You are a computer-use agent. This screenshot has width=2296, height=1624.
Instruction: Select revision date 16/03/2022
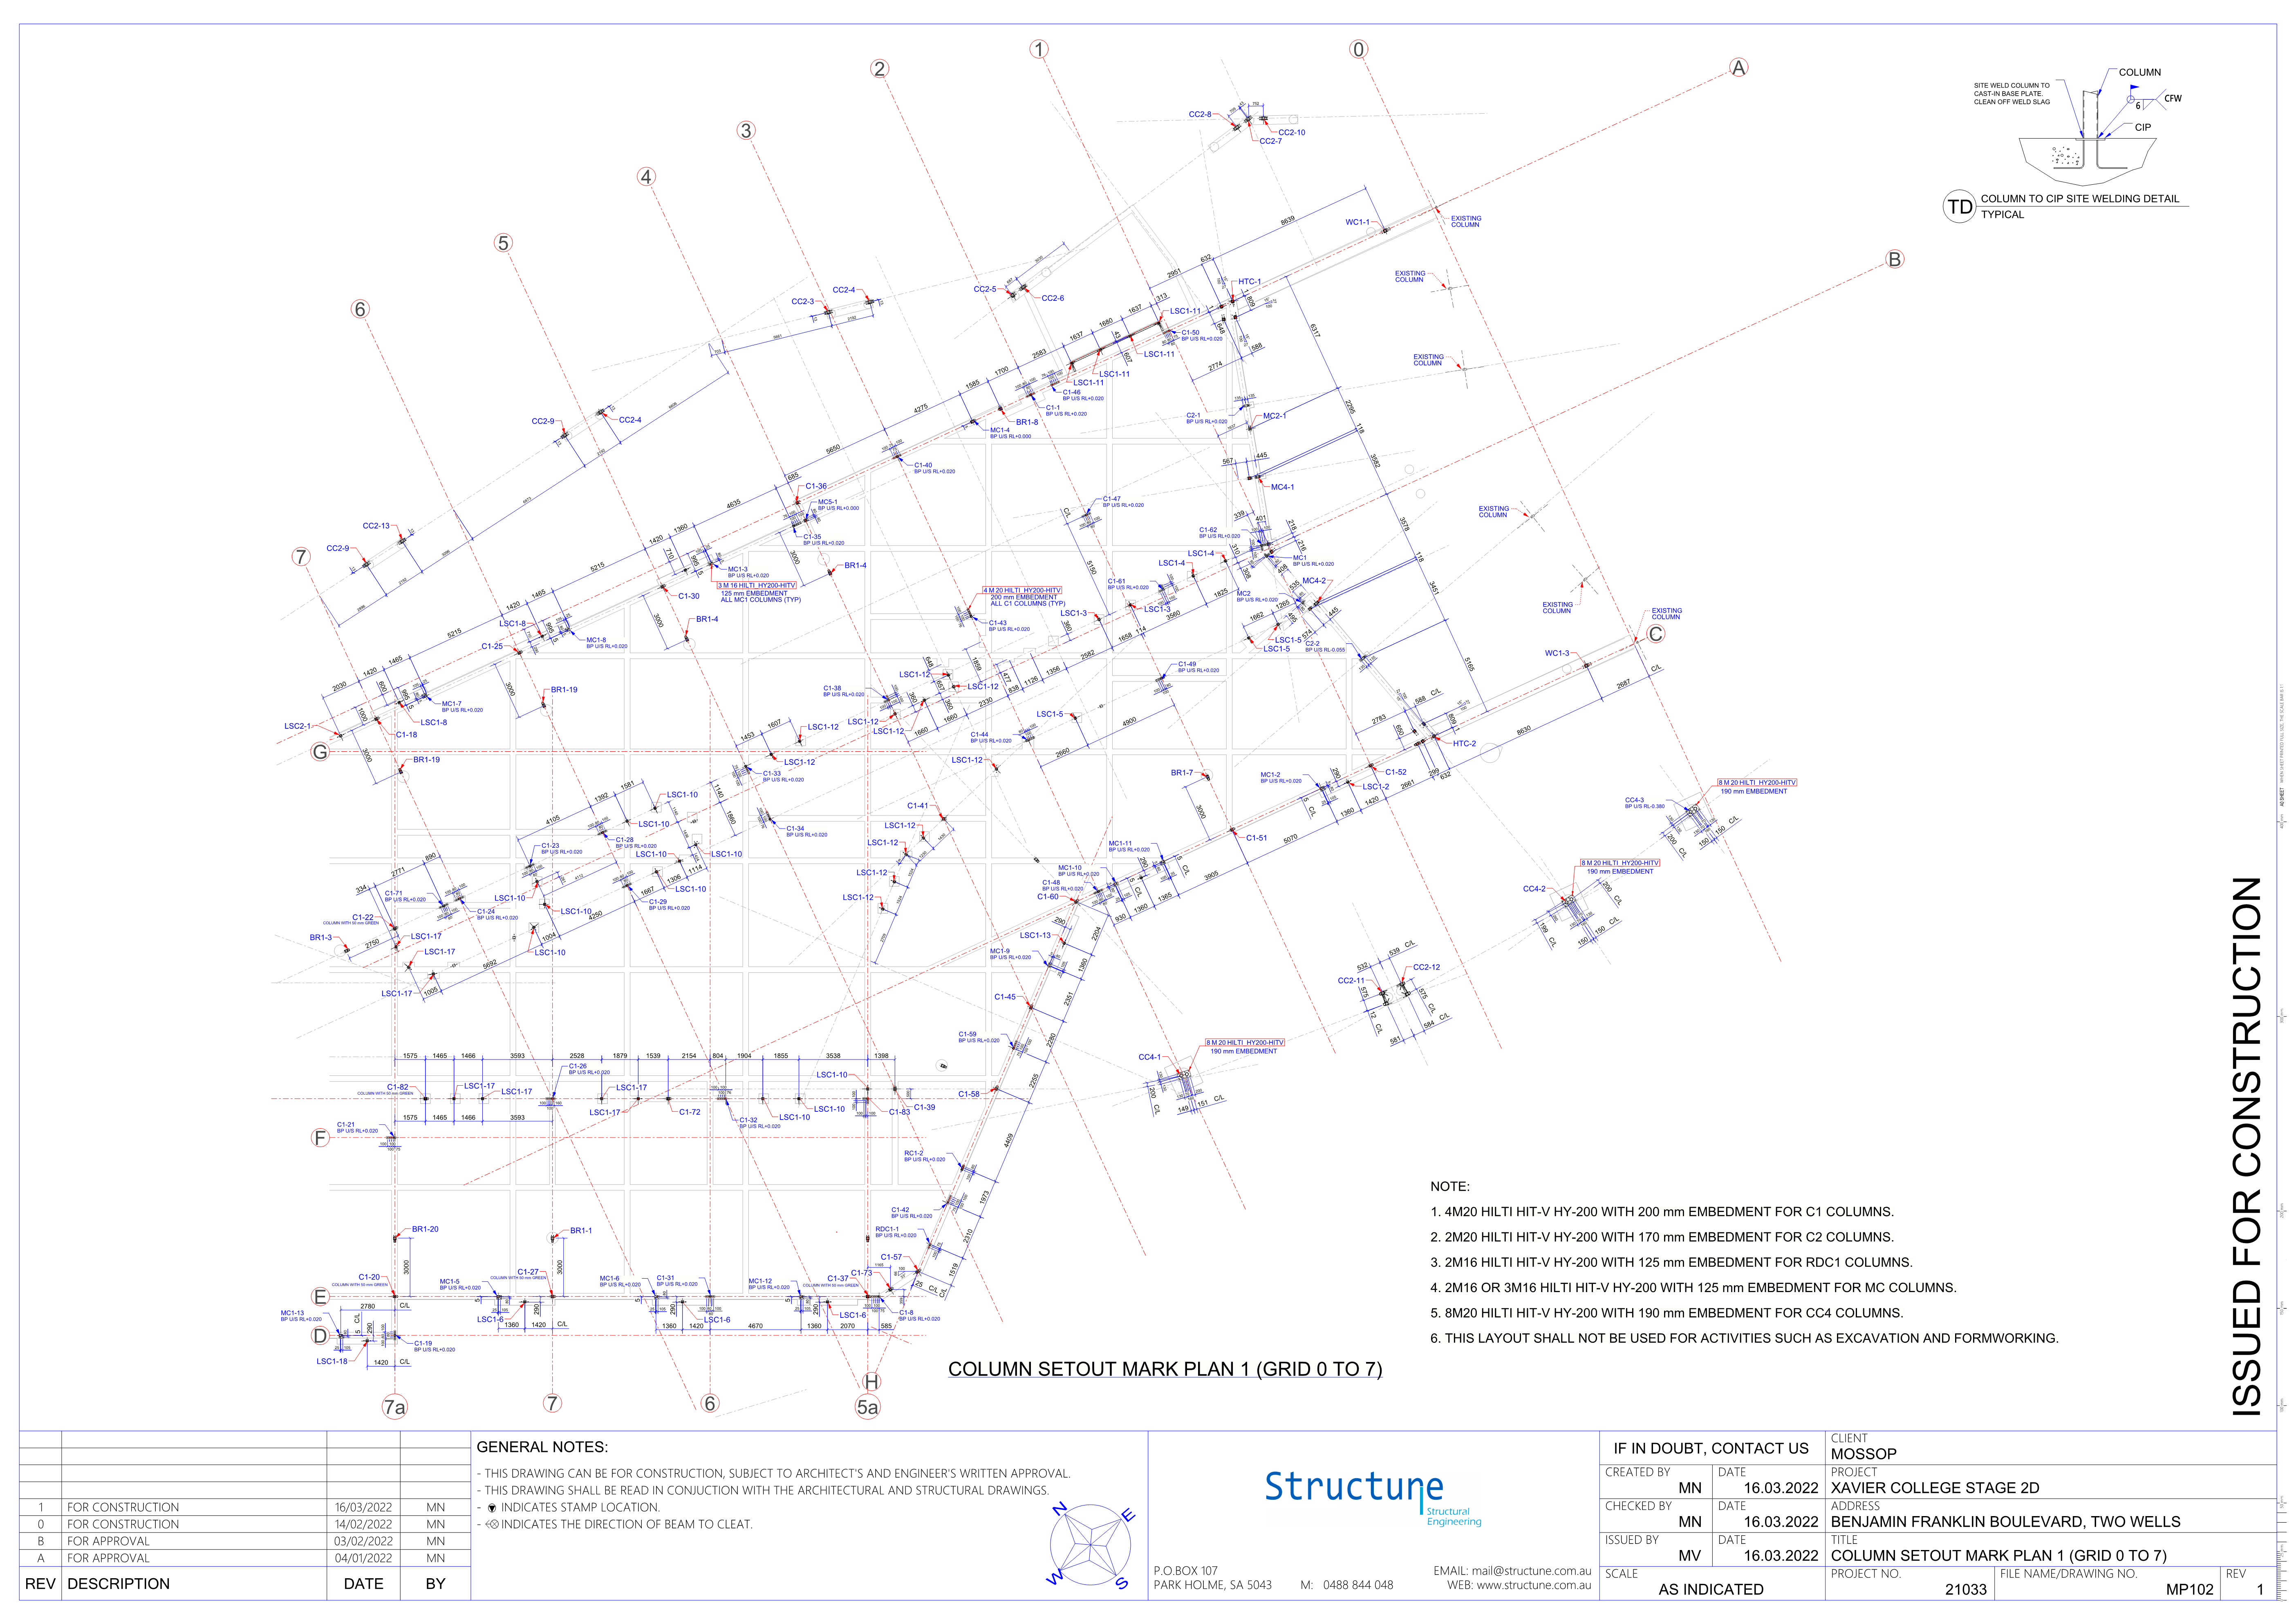[x=363, y=1508]
